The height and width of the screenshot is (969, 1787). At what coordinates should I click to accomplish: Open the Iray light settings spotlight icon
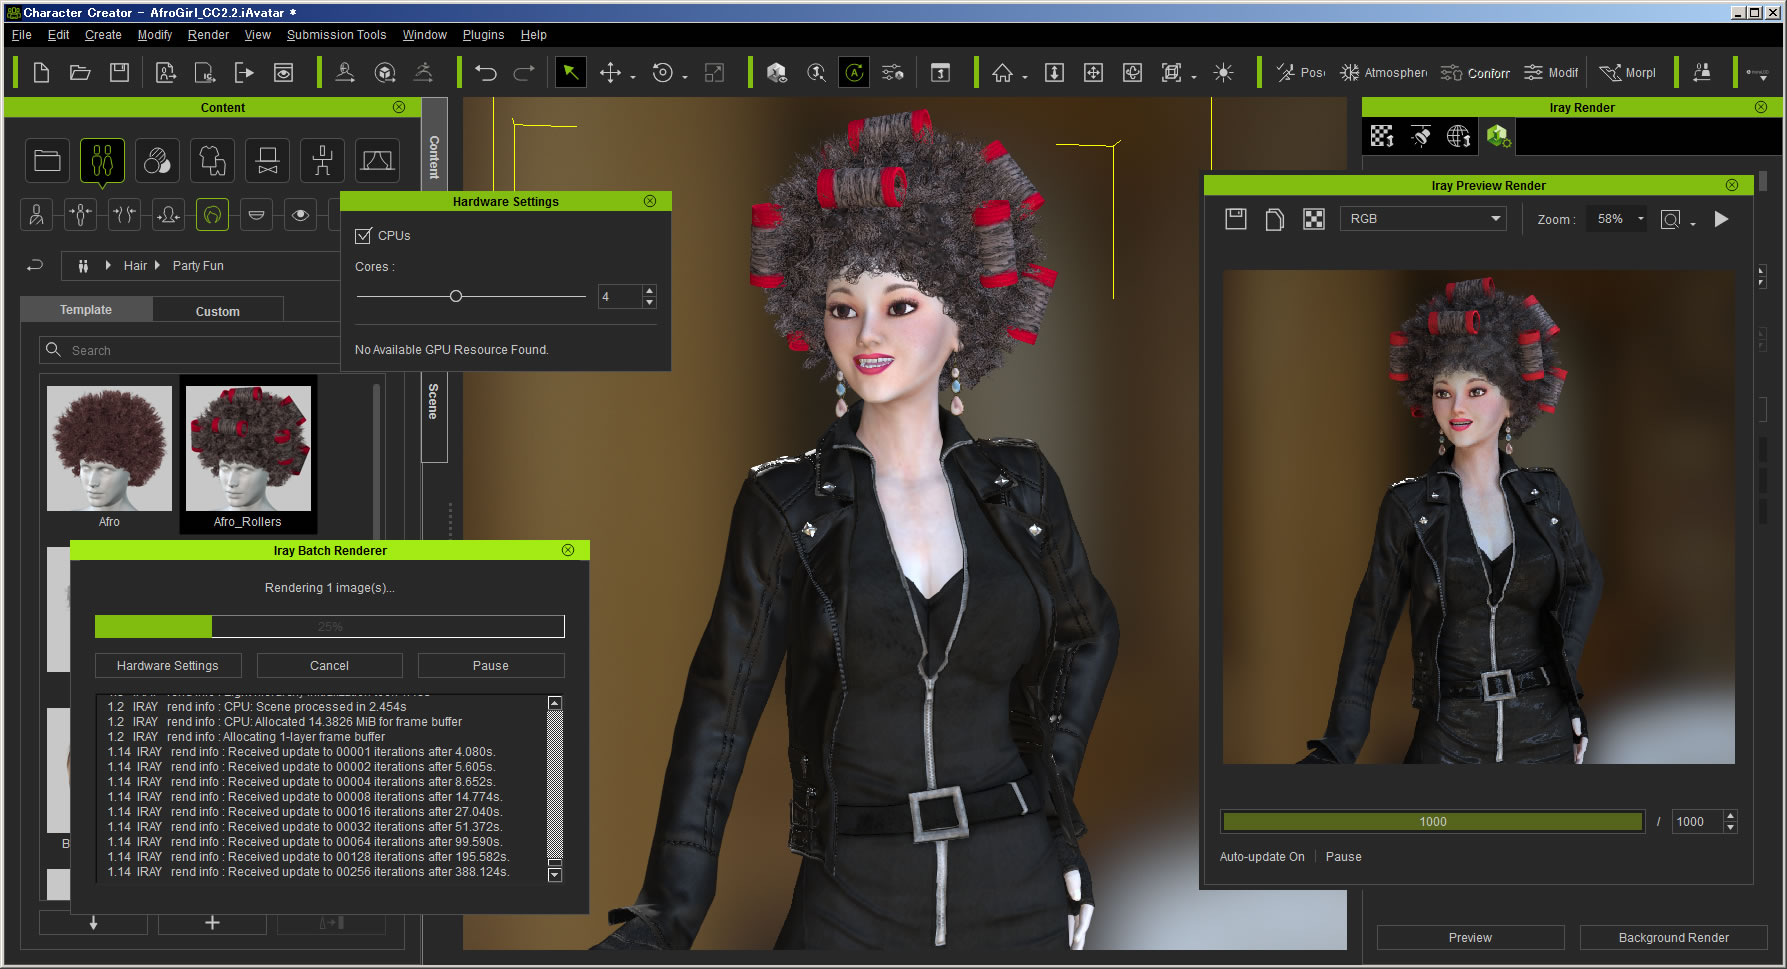1420,136
